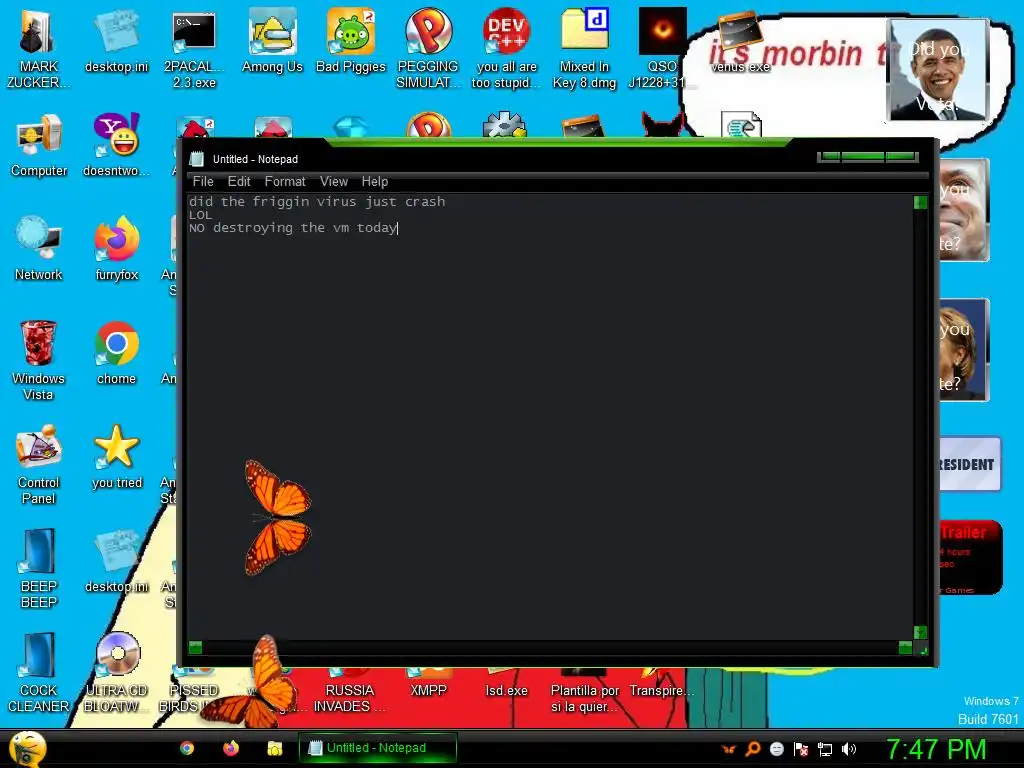Click the magnifier tray icon

(x=753, y=749)
